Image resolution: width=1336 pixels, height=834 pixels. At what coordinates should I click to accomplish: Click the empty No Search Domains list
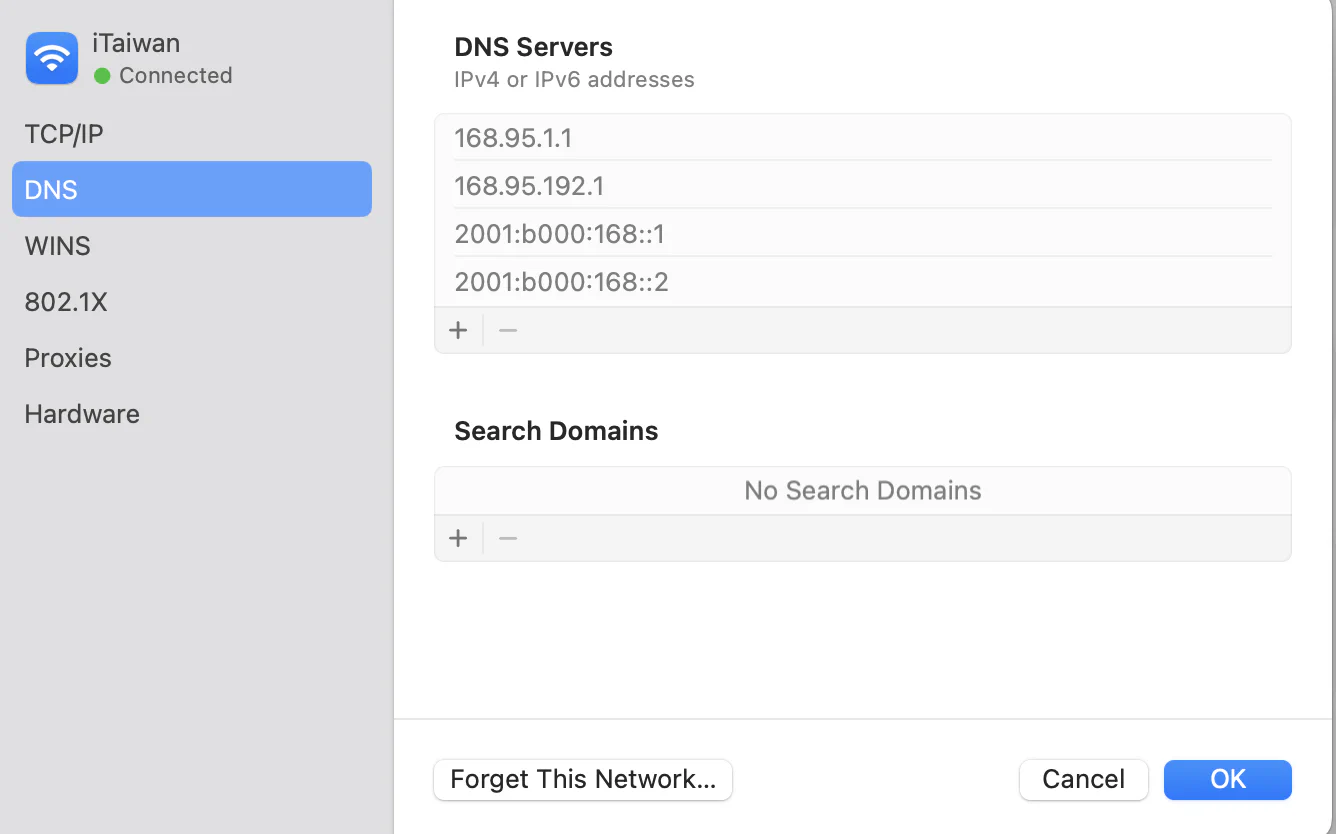(862, 491)
